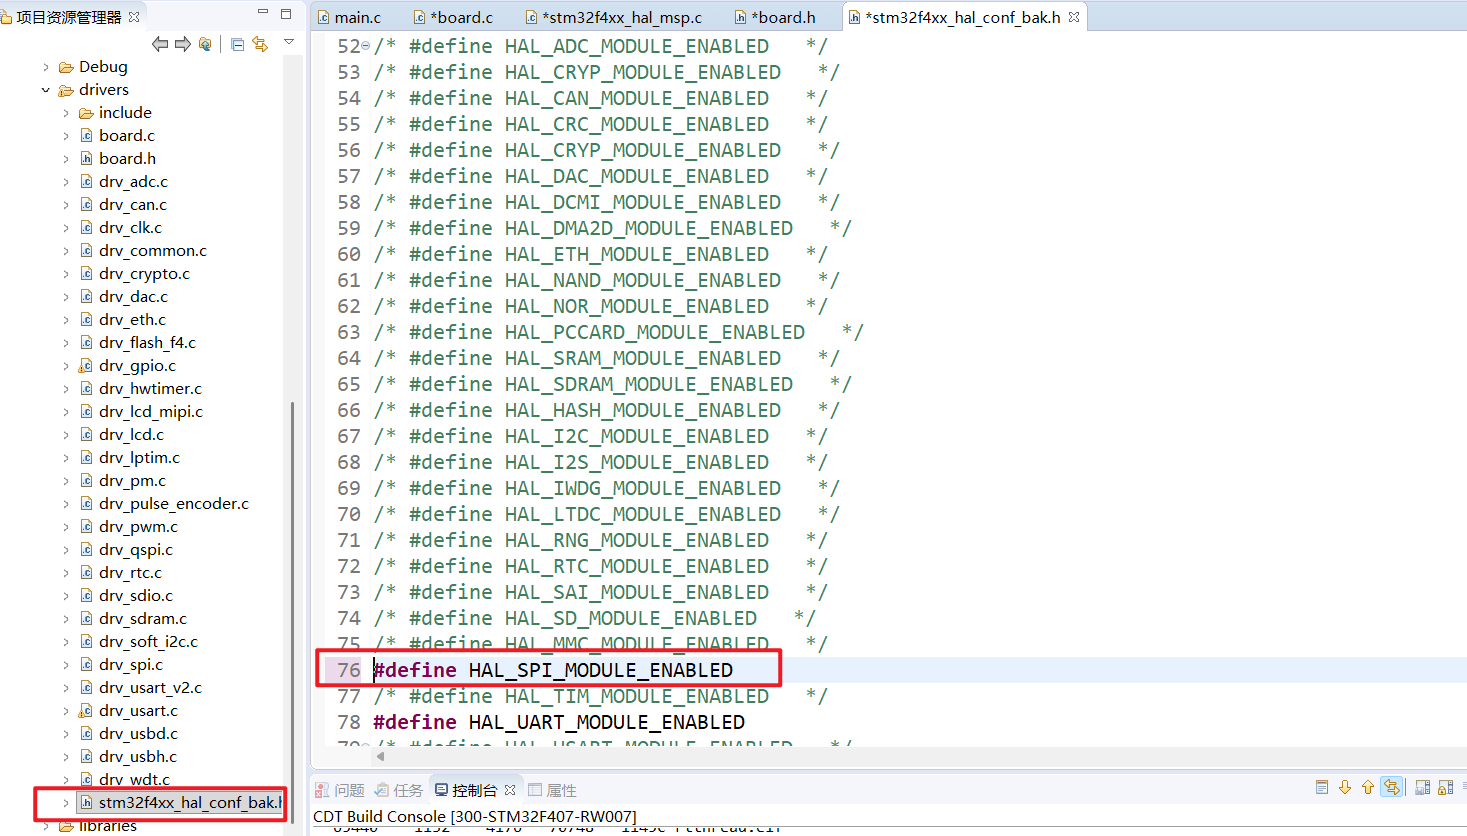1467x836 pixels.
Task: Click the drv_qspi.c file icon
Action: 86,550
